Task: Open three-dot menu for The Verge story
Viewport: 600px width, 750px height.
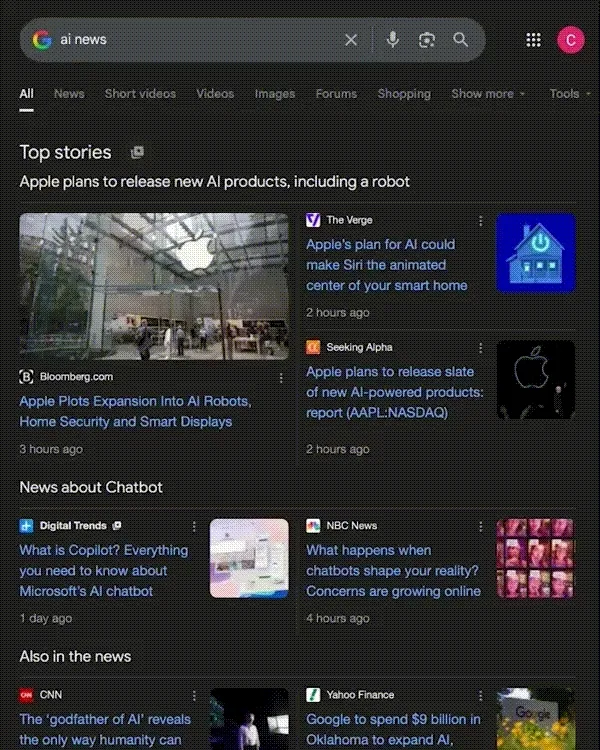Action: pyautogui.click(x=480, y=221)
